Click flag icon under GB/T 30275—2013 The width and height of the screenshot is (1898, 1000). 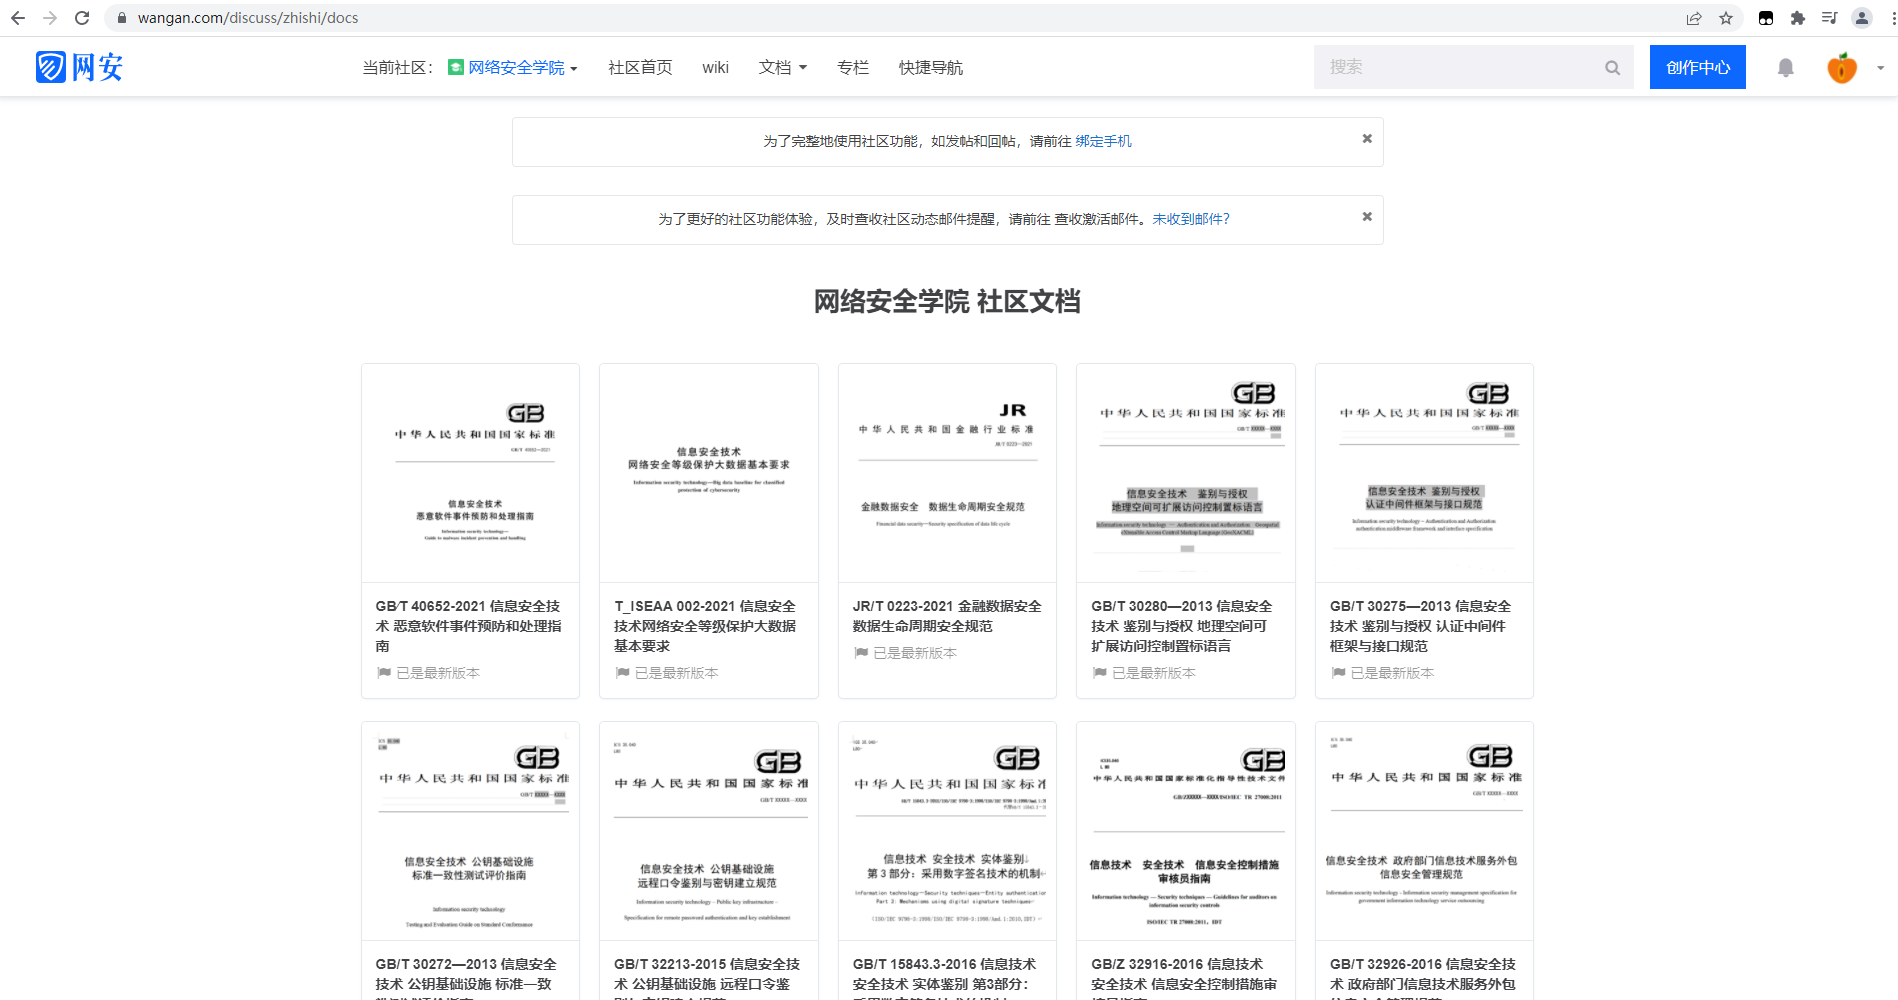tap(1338, 673)
